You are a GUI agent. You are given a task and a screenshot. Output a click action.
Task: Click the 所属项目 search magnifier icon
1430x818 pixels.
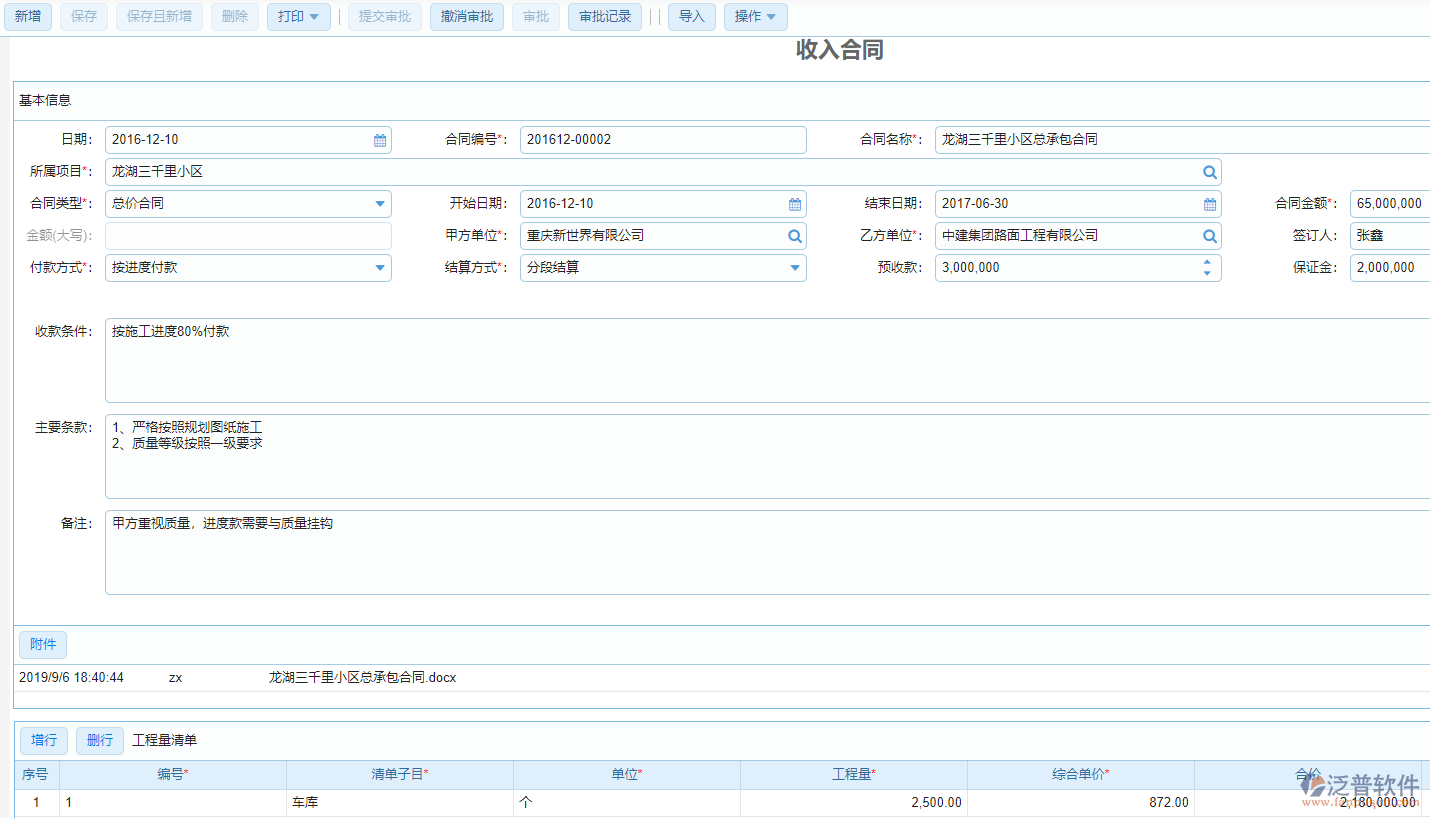pyautogui.click(x=1209, y=171)
